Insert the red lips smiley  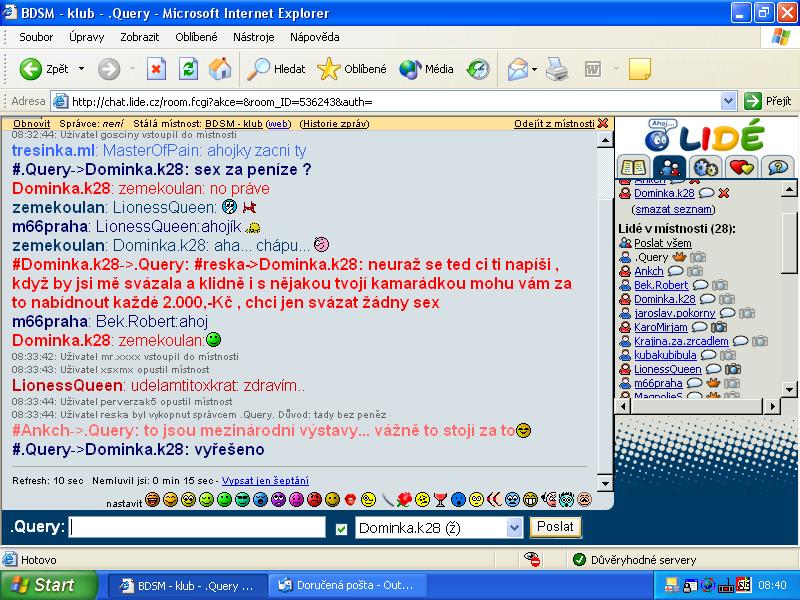point(350,499)
